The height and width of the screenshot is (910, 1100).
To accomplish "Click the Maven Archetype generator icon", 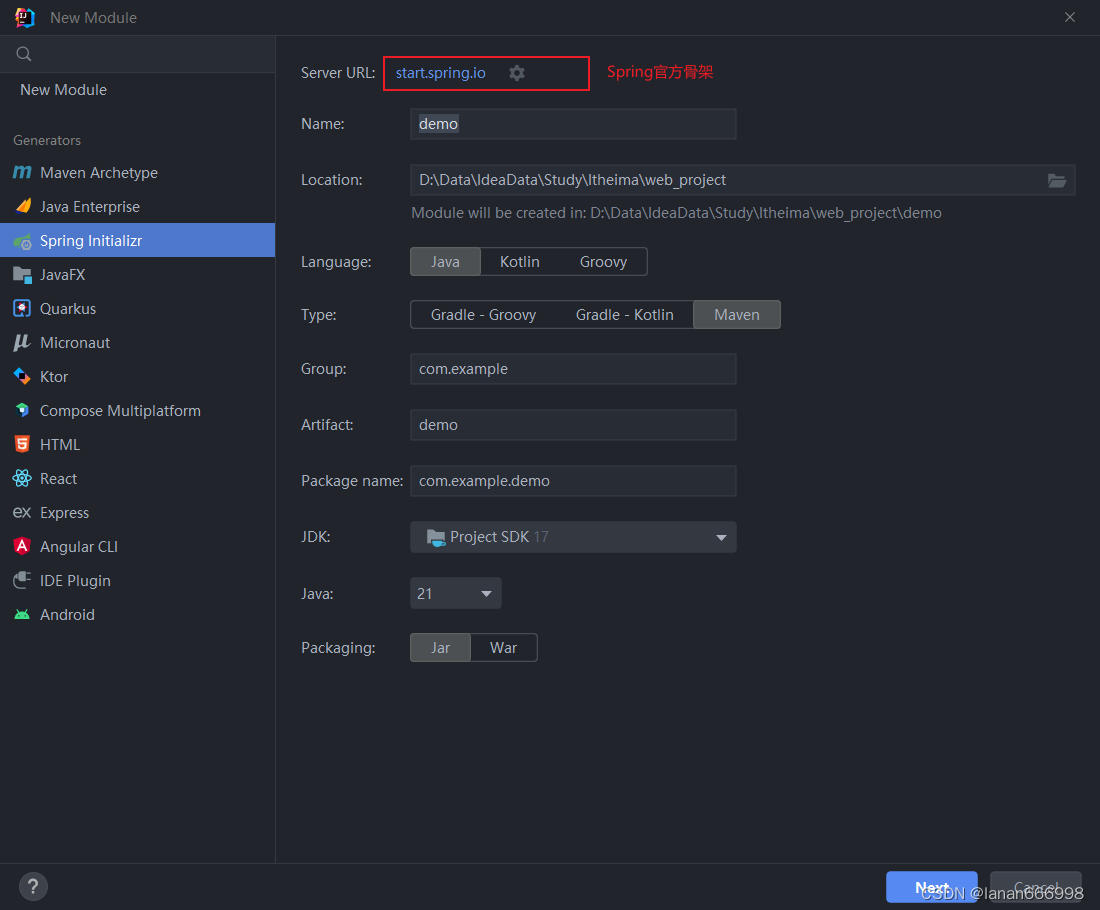I will point(22,173).
